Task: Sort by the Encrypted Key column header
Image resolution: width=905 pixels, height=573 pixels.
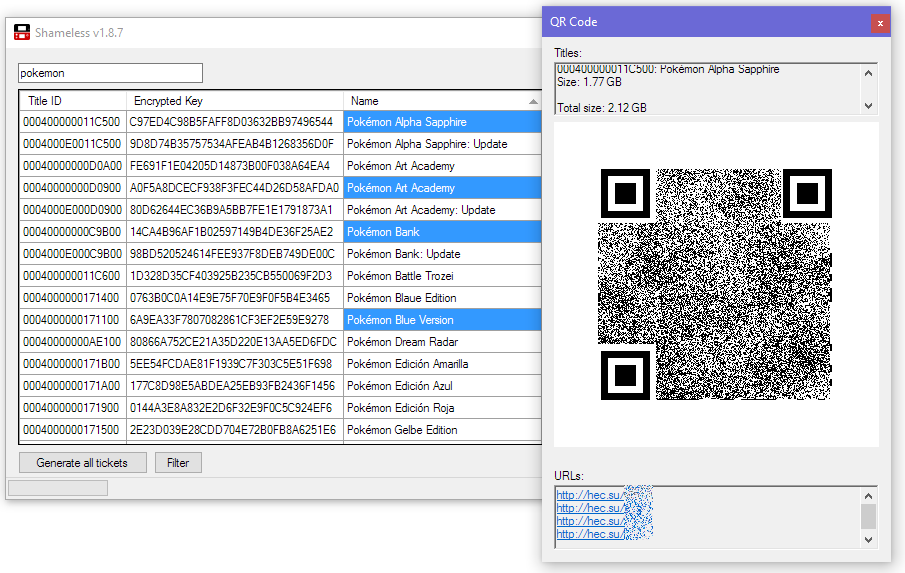Action: tap(235, 100)
